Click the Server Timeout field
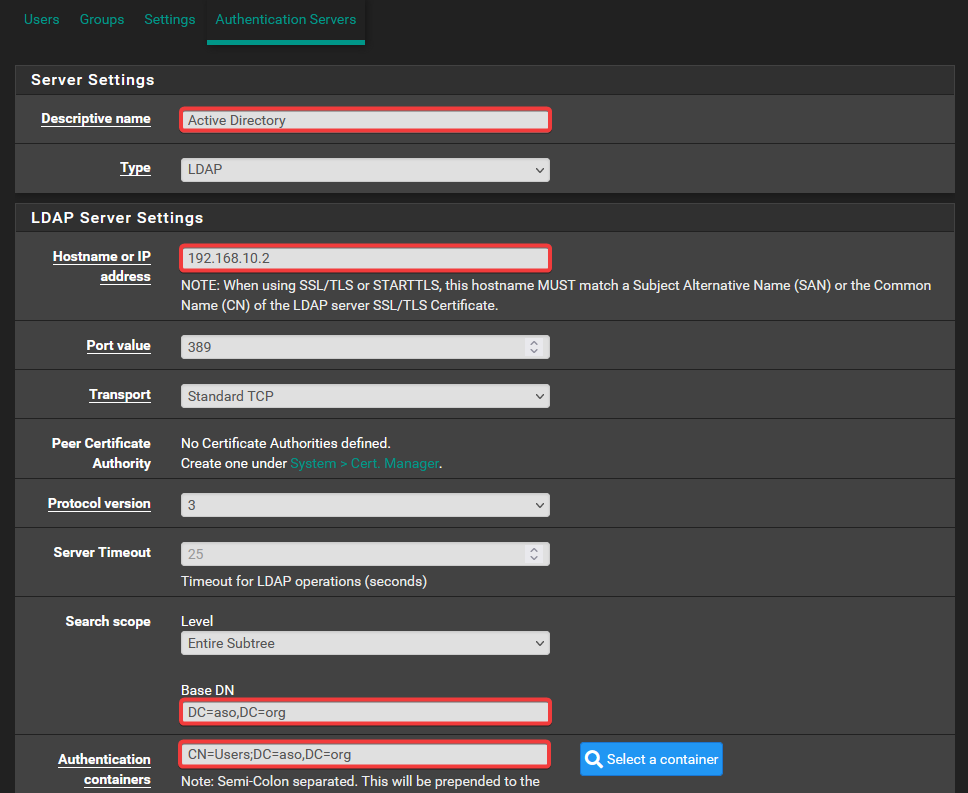Image resolution: width=968 pixels, height=793 pixels. [x=350, y=554]
